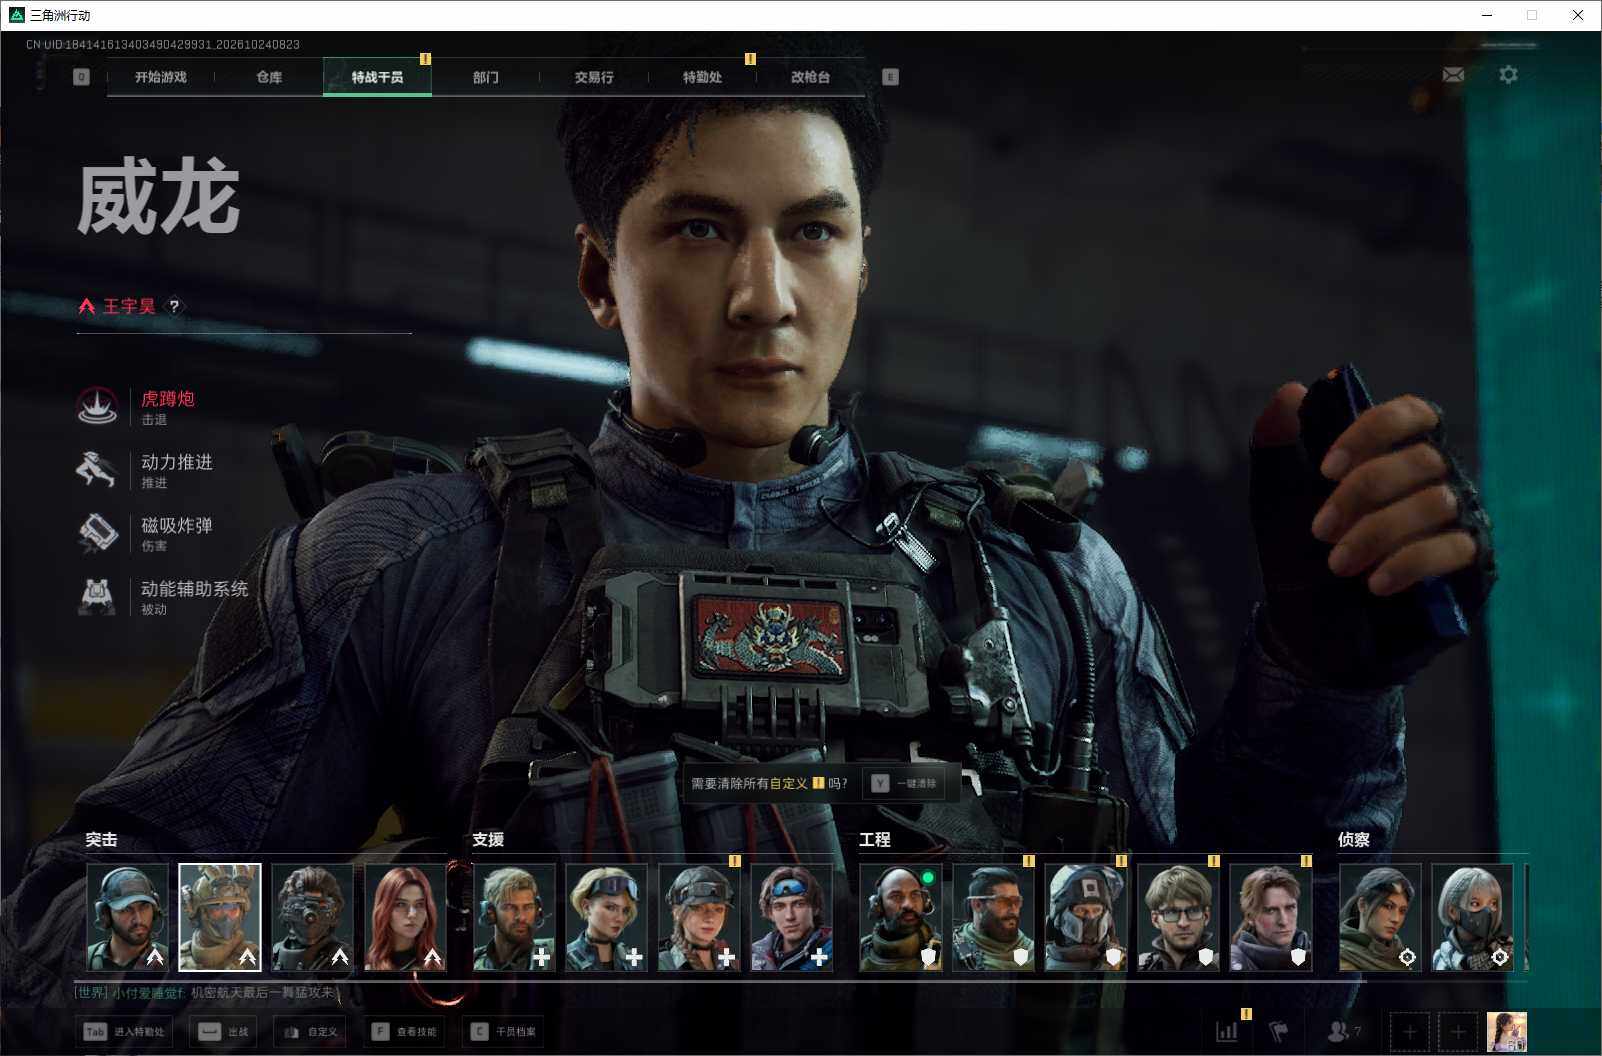Click the 查看技能 button
This screenshot has height=1056, width=1602.
(x=405, y=1032)
